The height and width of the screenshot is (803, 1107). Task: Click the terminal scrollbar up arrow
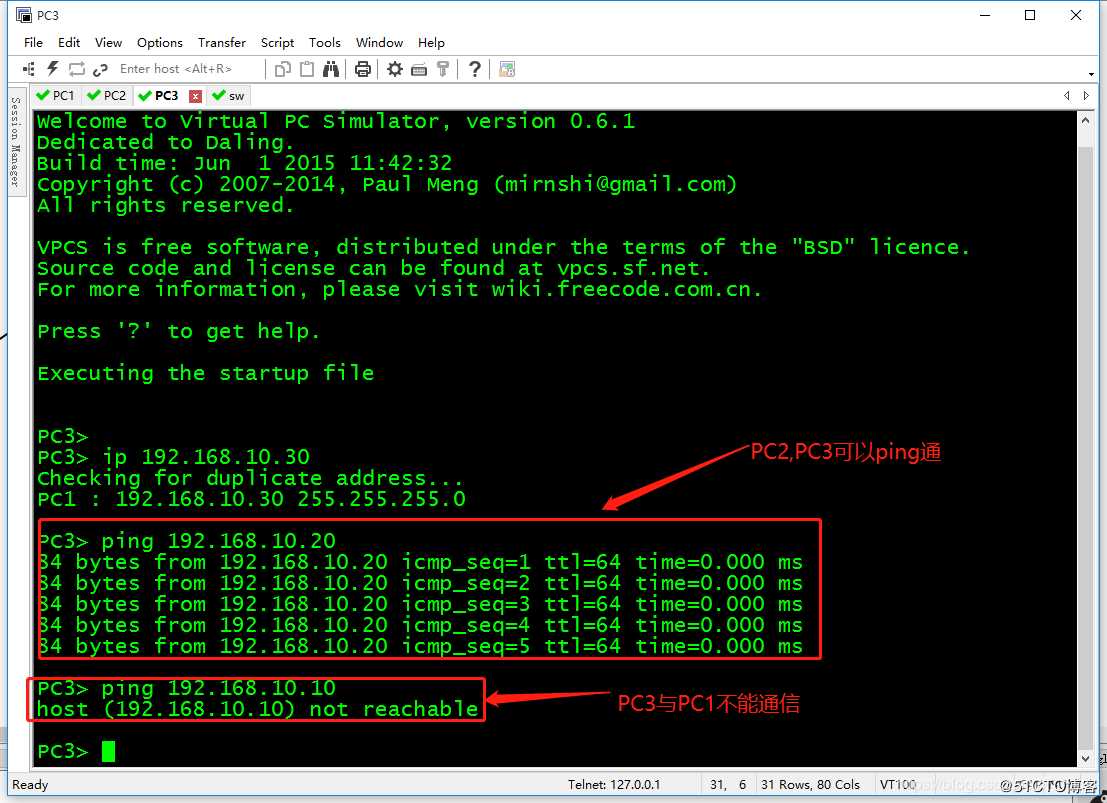tap(1086, 121)
